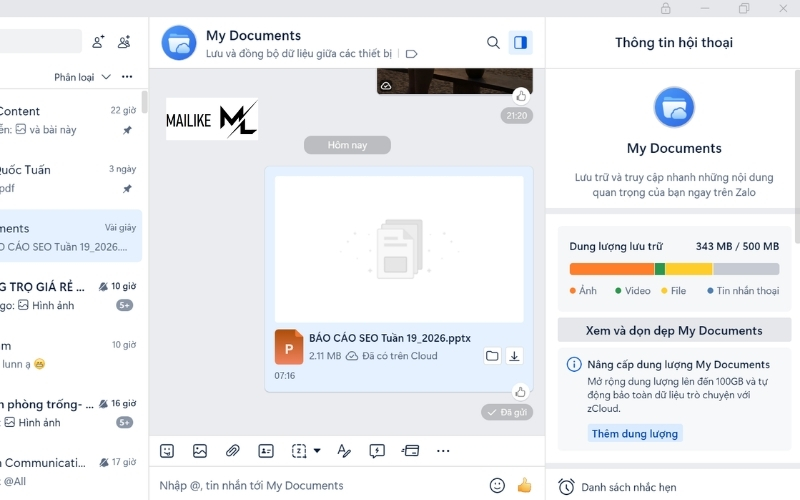Click the screenshot capture icon

pos(299,451)
